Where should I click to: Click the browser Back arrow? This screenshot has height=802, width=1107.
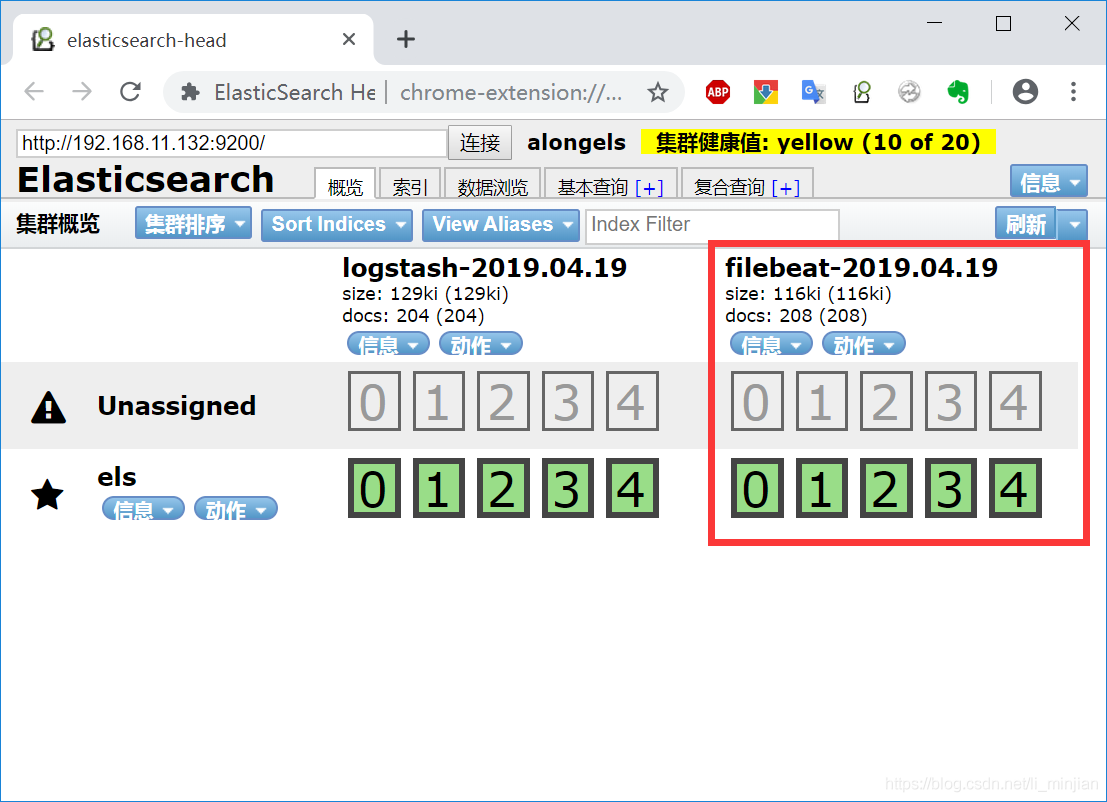34,92
